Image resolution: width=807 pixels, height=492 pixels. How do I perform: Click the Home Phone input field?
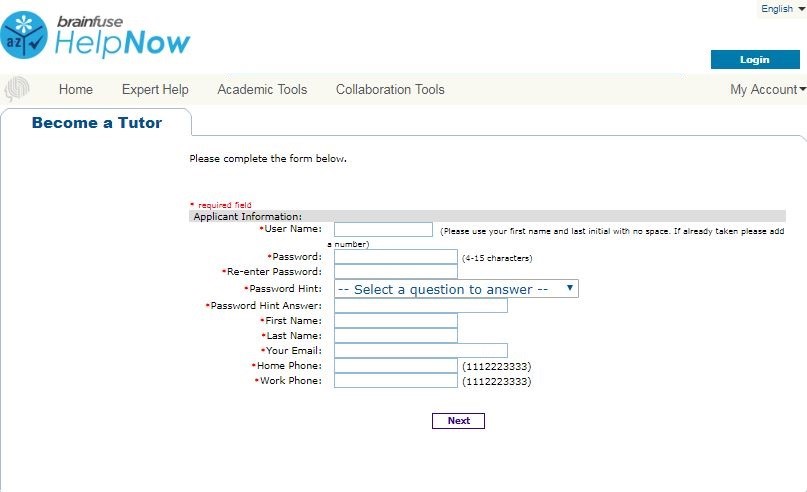tap(395, 366)
